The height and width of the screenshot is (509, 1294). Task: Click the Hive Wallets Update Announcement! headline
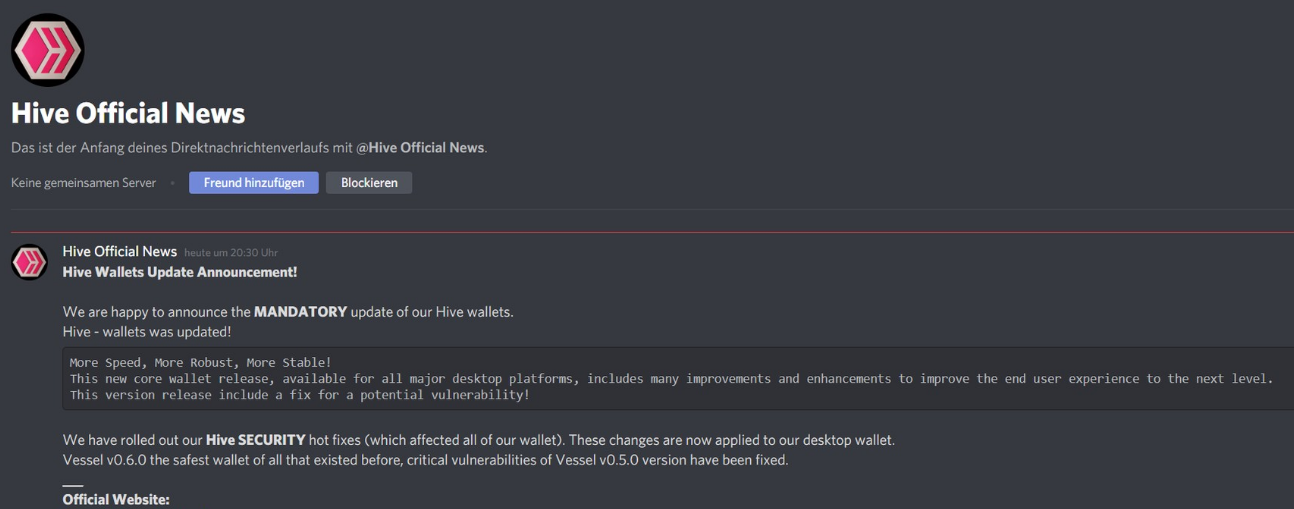pos(180,272)
